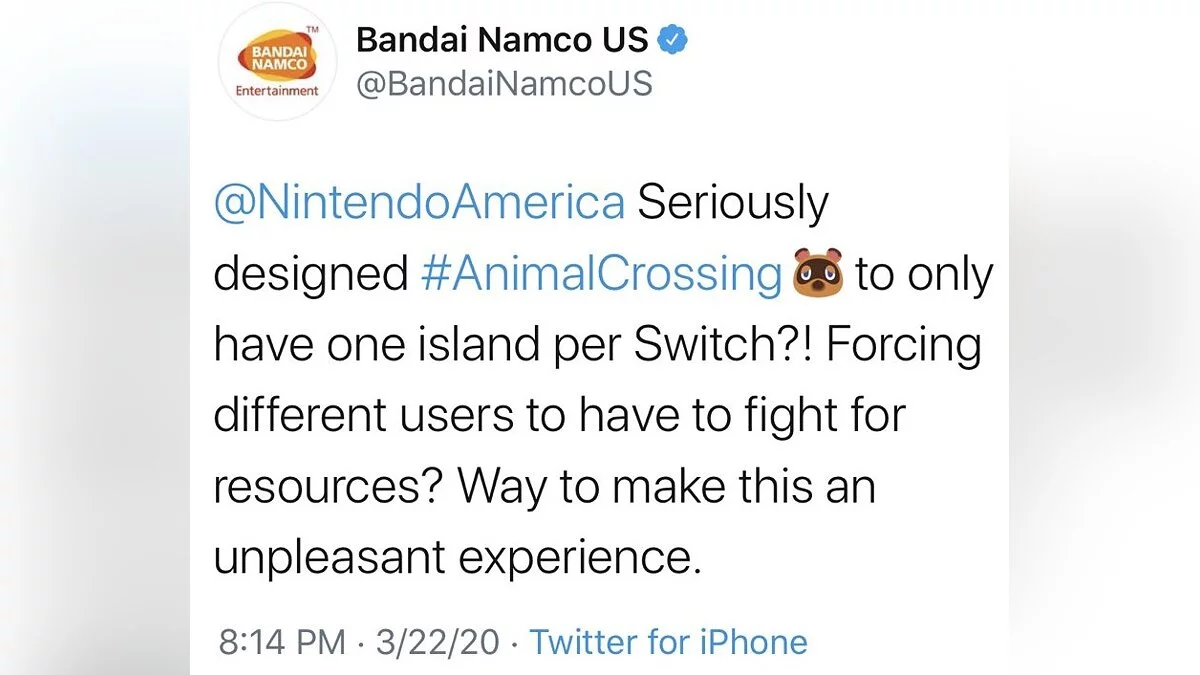Click the word "Forcing" in the tweet

pos(904,346)
